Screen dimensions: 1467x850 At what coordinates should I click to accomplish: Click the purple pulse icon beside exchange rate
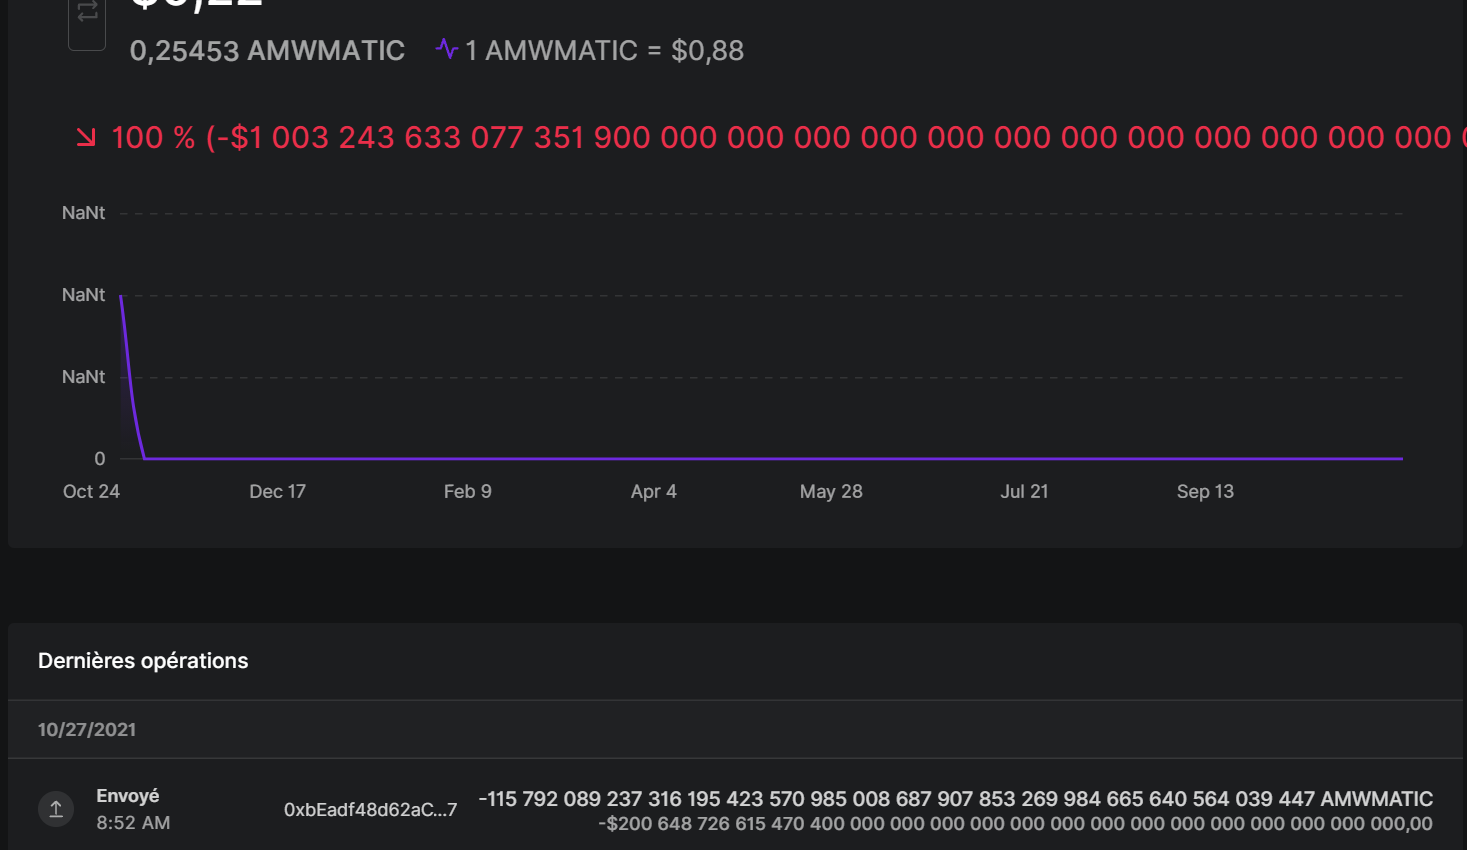click(446, 49)
